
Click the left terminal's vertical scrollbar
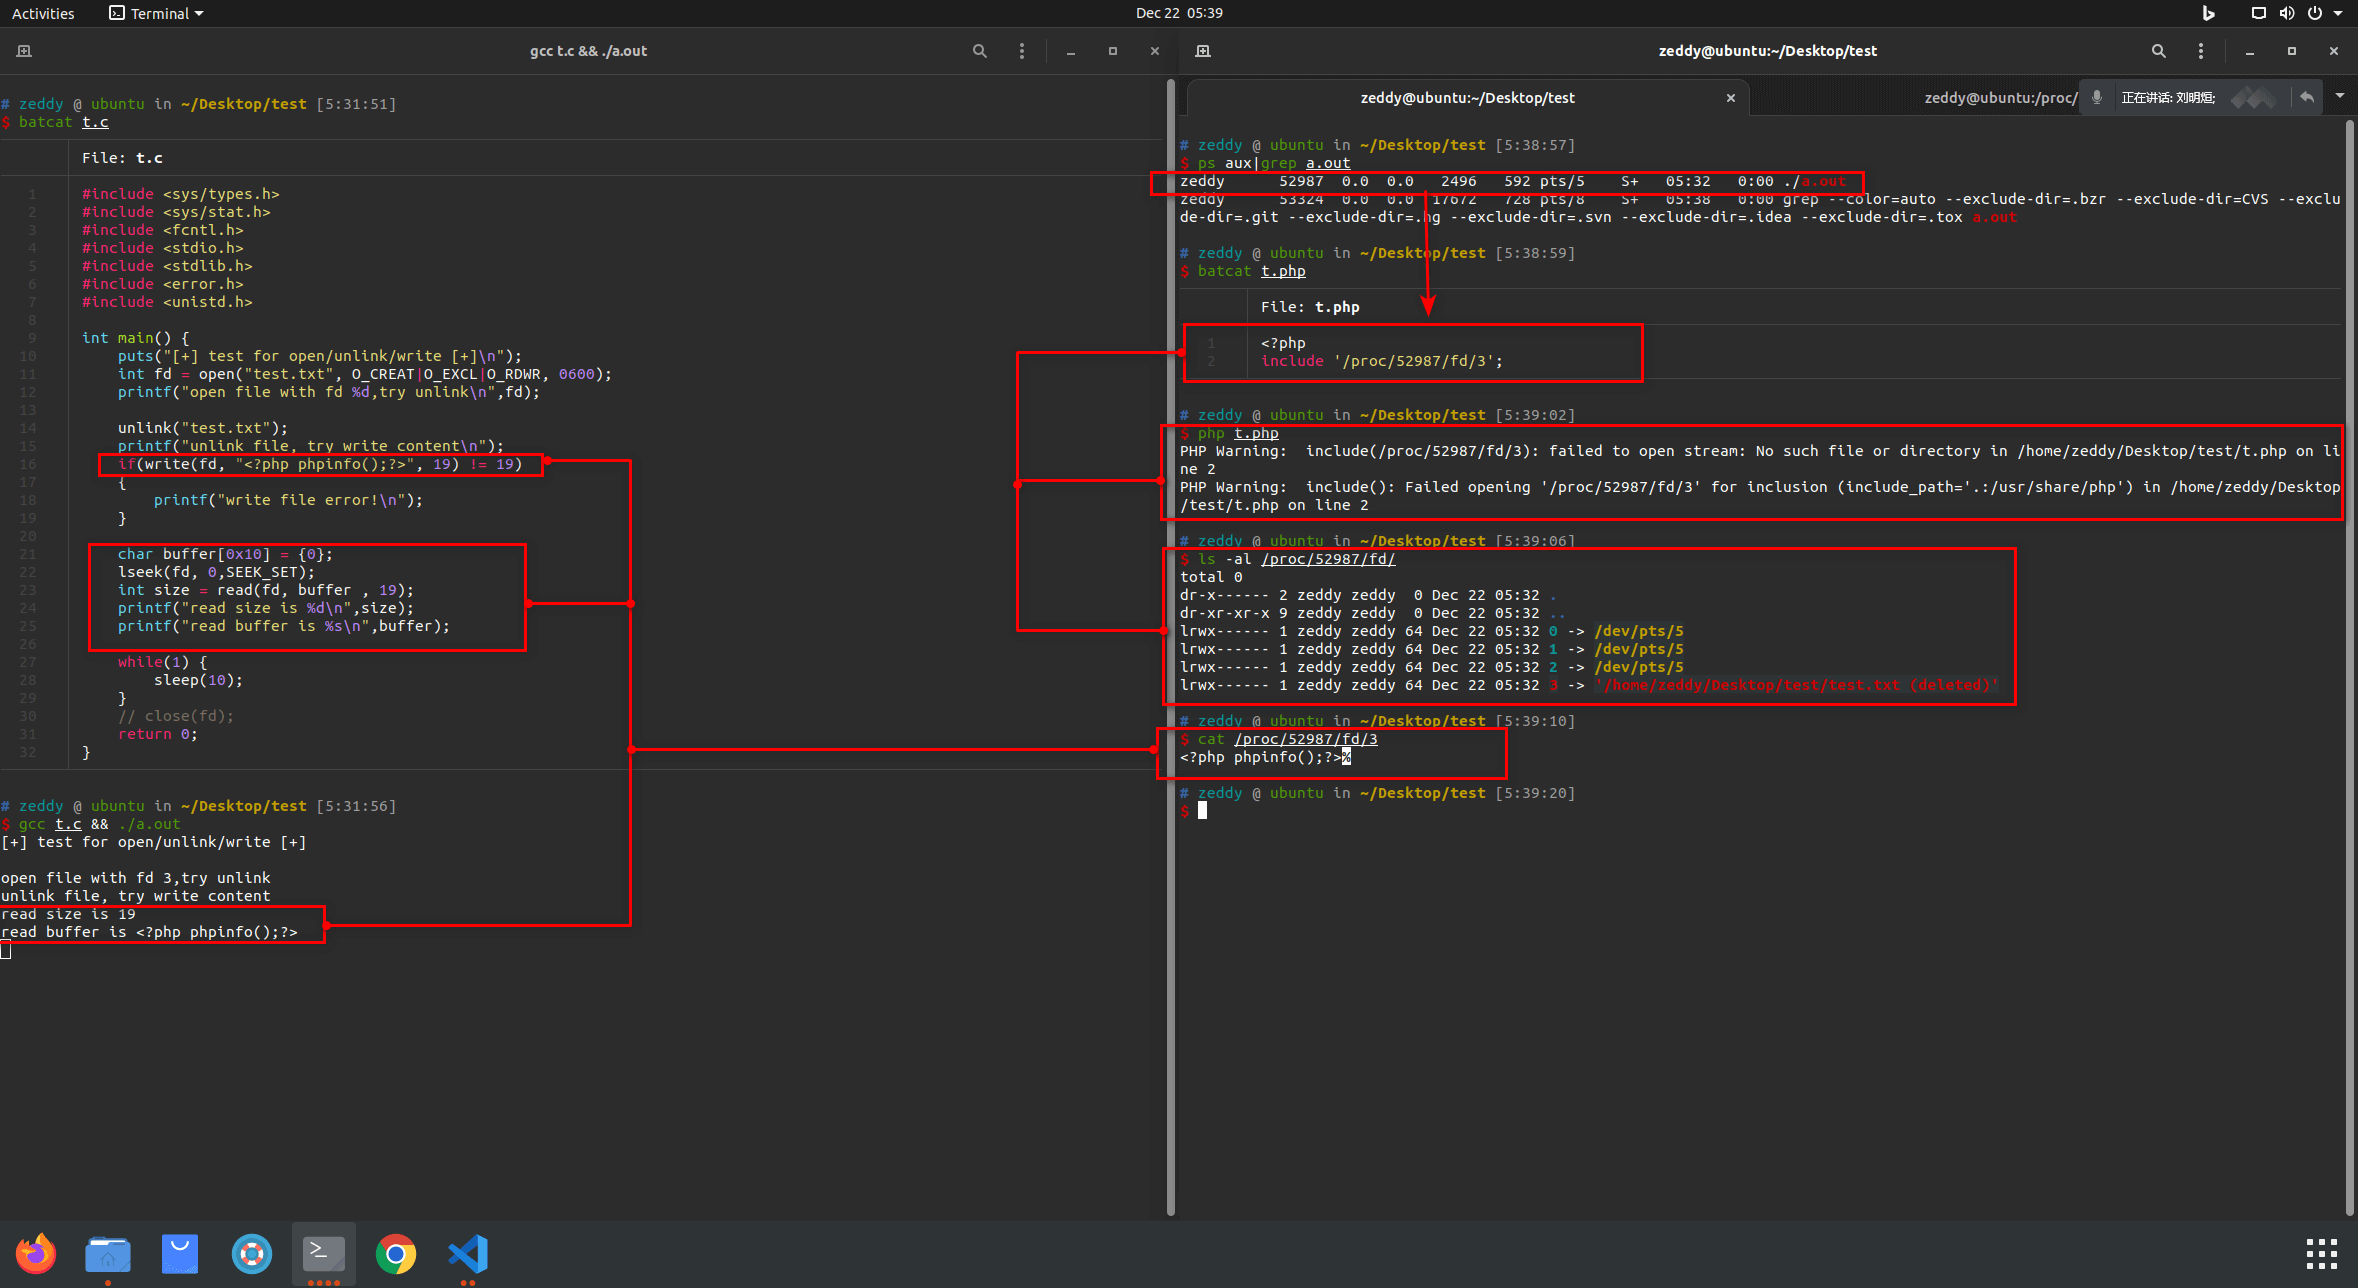tap(1170, 648)
